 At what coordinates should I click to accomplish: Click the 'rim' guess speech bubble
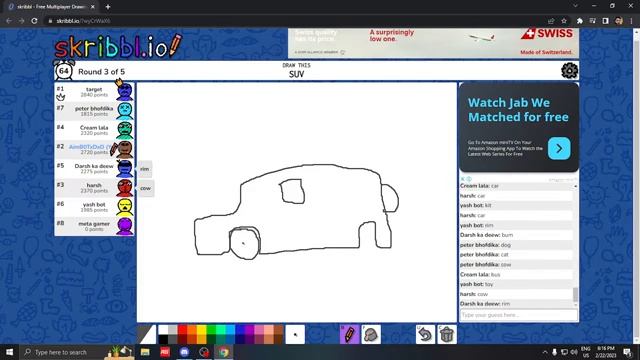click(145, 169)
